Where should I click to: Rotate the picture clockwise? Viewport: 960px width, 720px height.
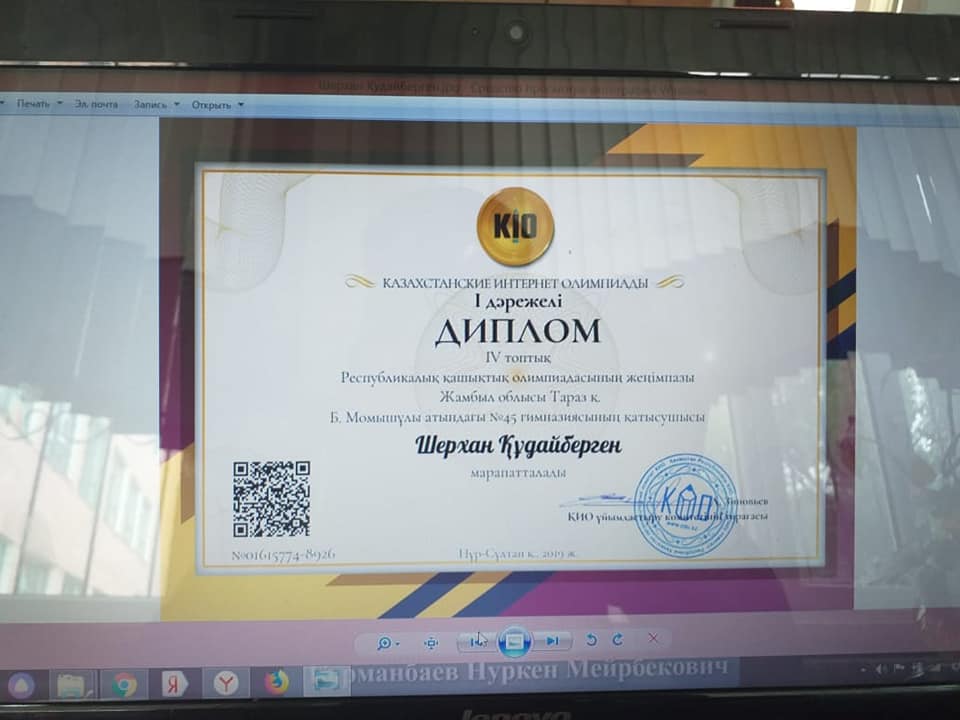click(618, 639)
